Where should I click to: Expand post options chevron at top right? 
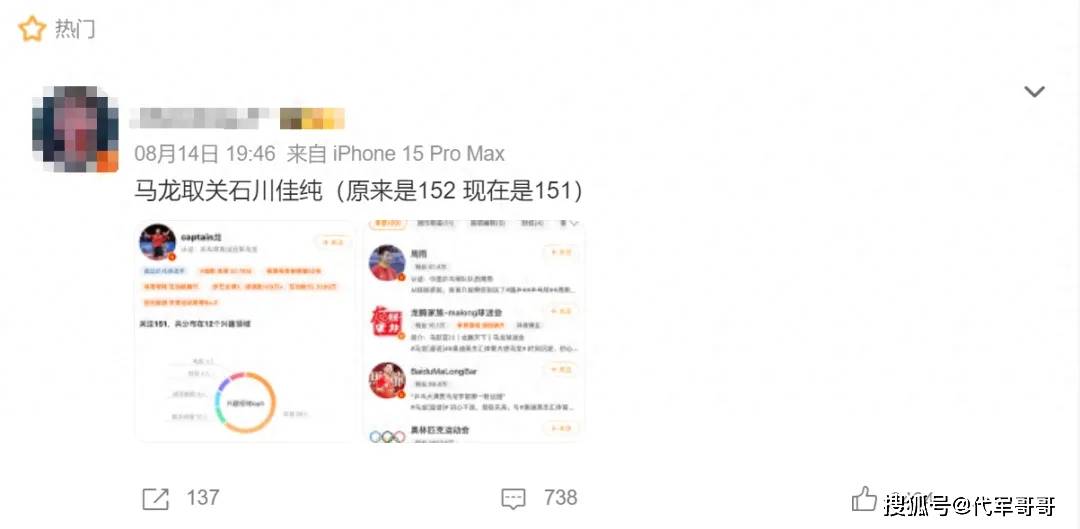tap(1034, 92)
